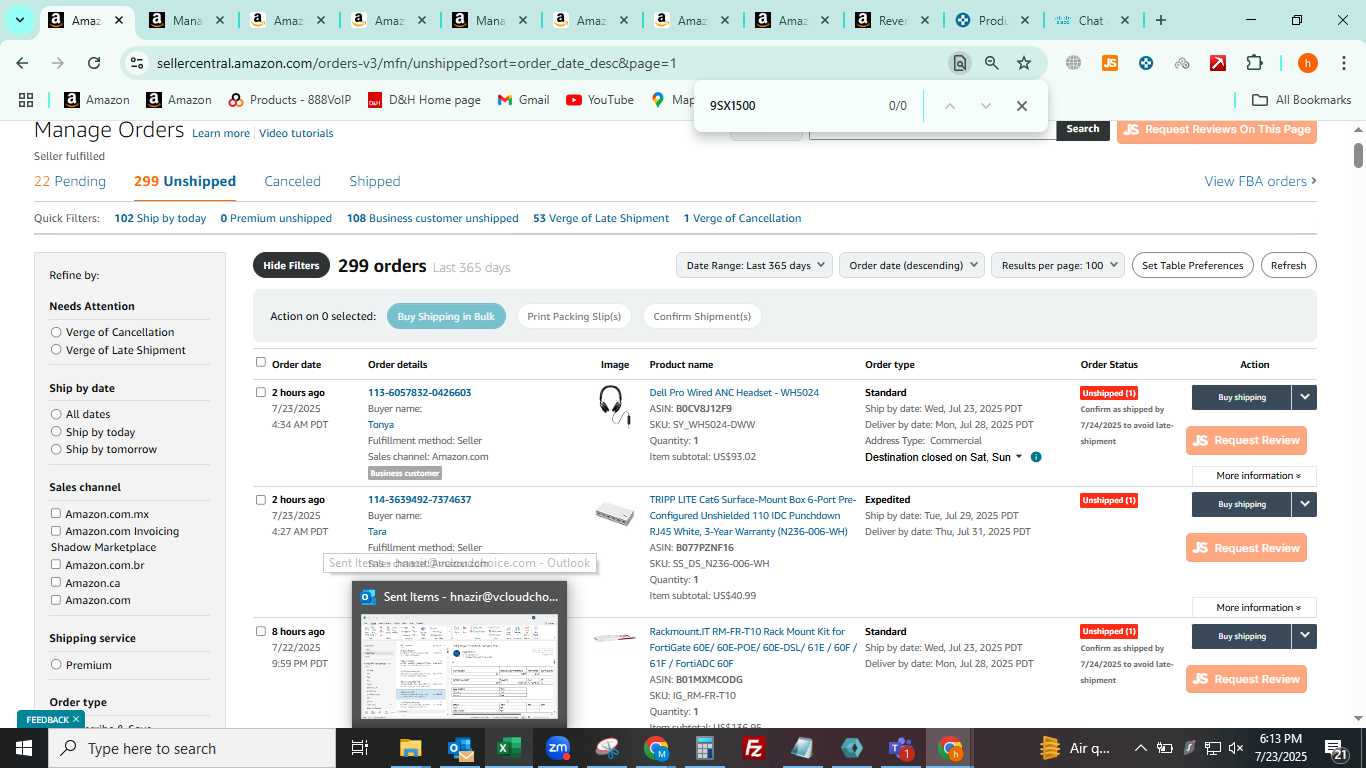
Task: Open Order date (descending) sort dropdown
Action: 911,265
